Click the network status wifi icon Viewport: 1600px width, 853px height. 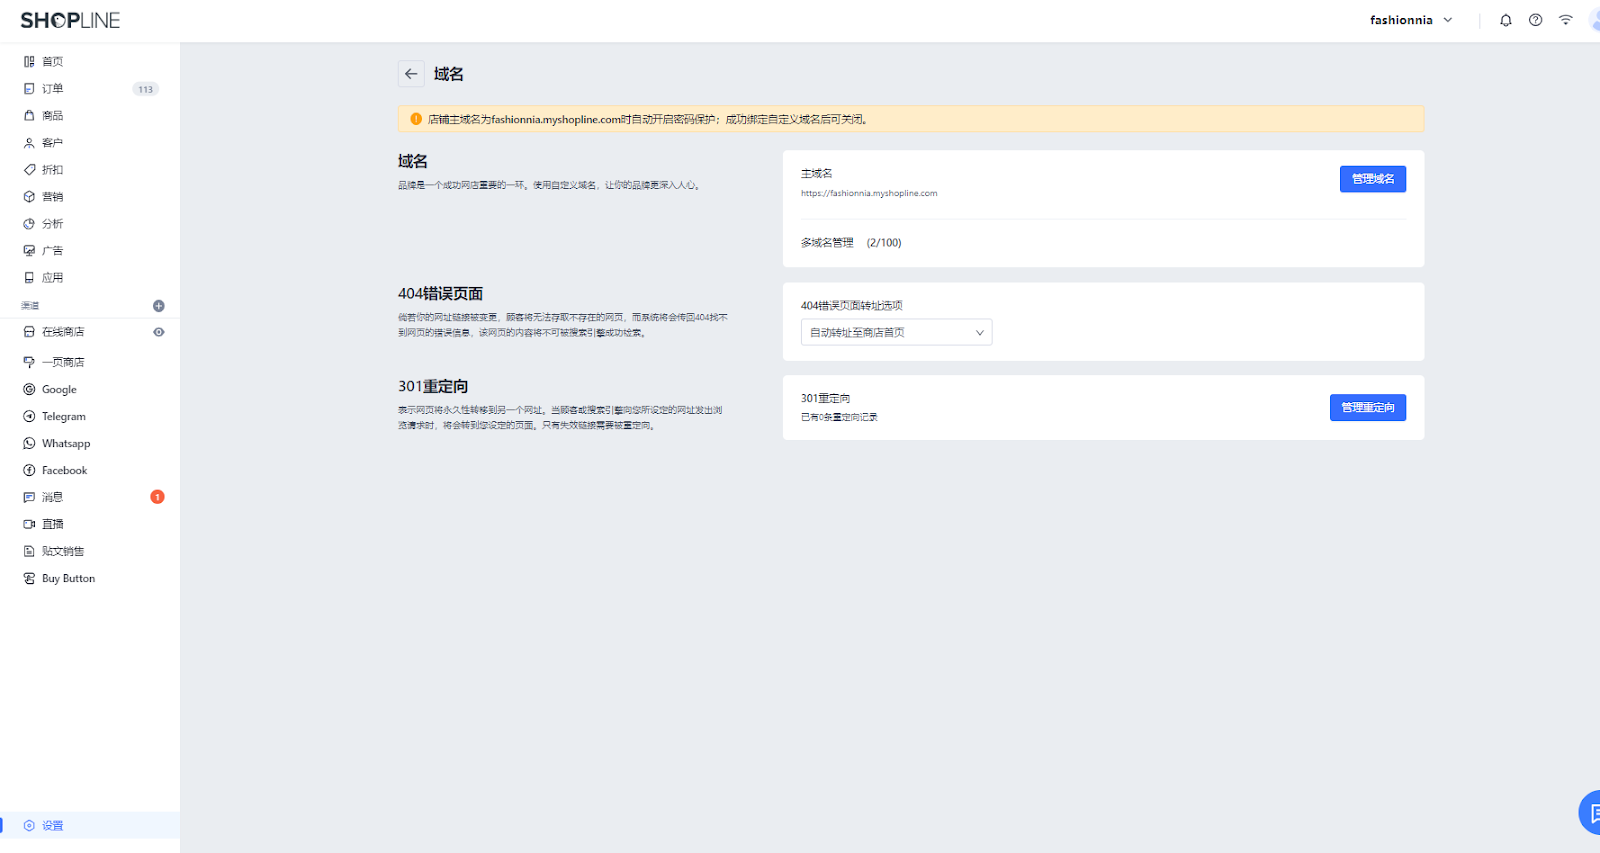click(1565, 20)
